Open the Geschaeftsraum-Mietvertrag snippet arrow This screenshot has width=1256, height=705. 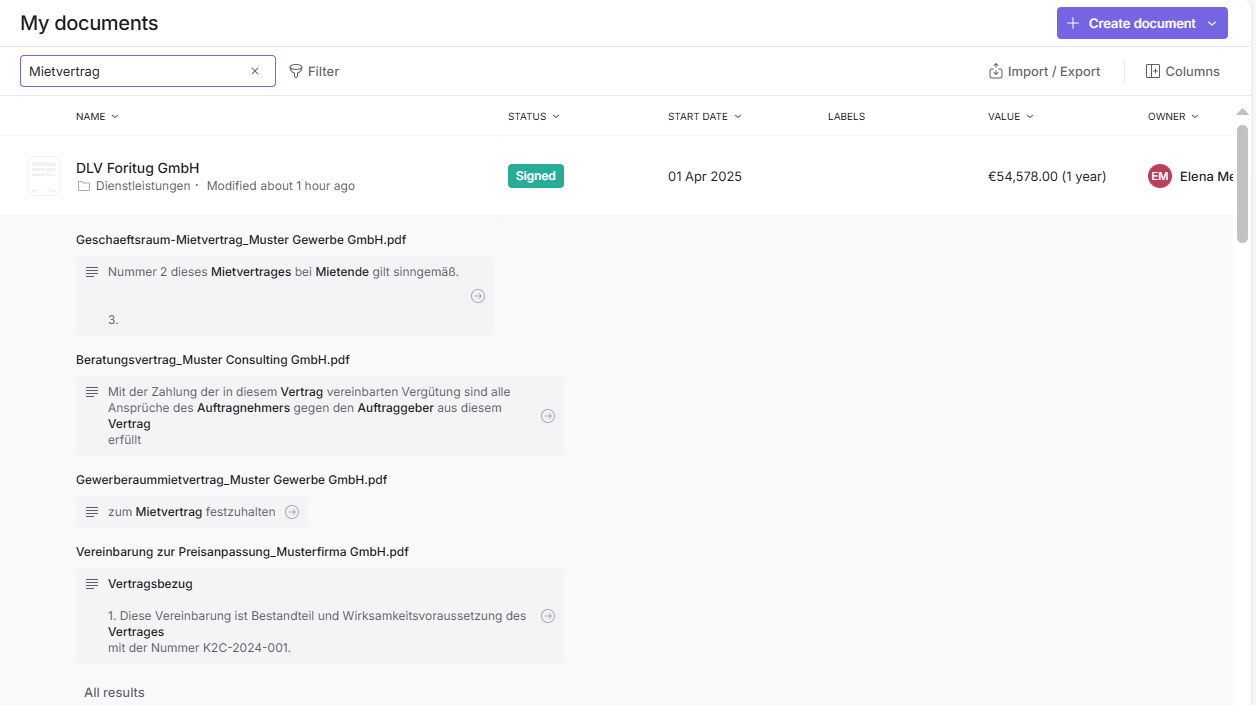pyautogui.click(x=478, y=296)
